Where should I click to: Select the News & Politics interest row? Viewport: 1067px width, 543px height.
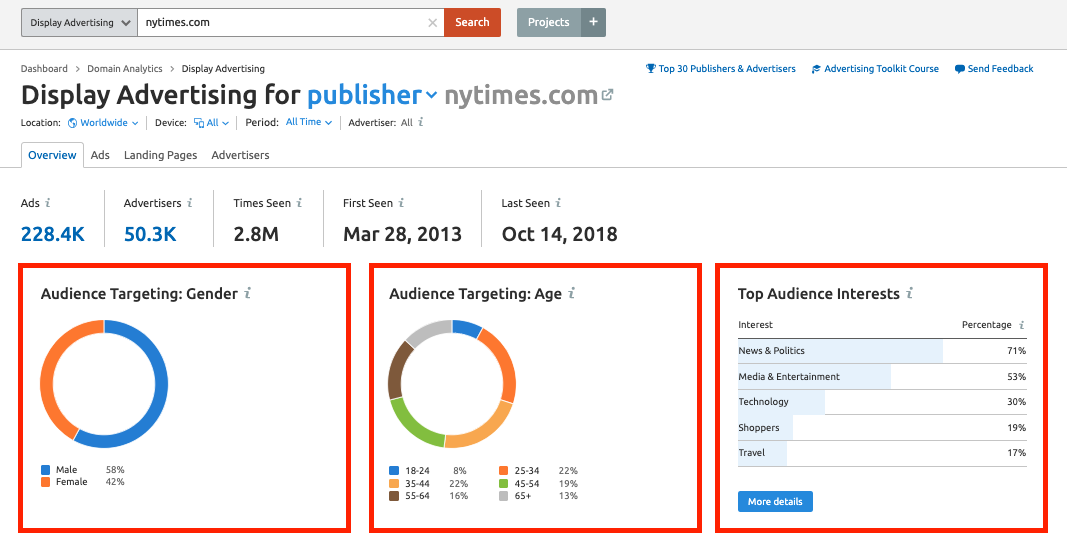pyautogui.click(x=882, y=351)
